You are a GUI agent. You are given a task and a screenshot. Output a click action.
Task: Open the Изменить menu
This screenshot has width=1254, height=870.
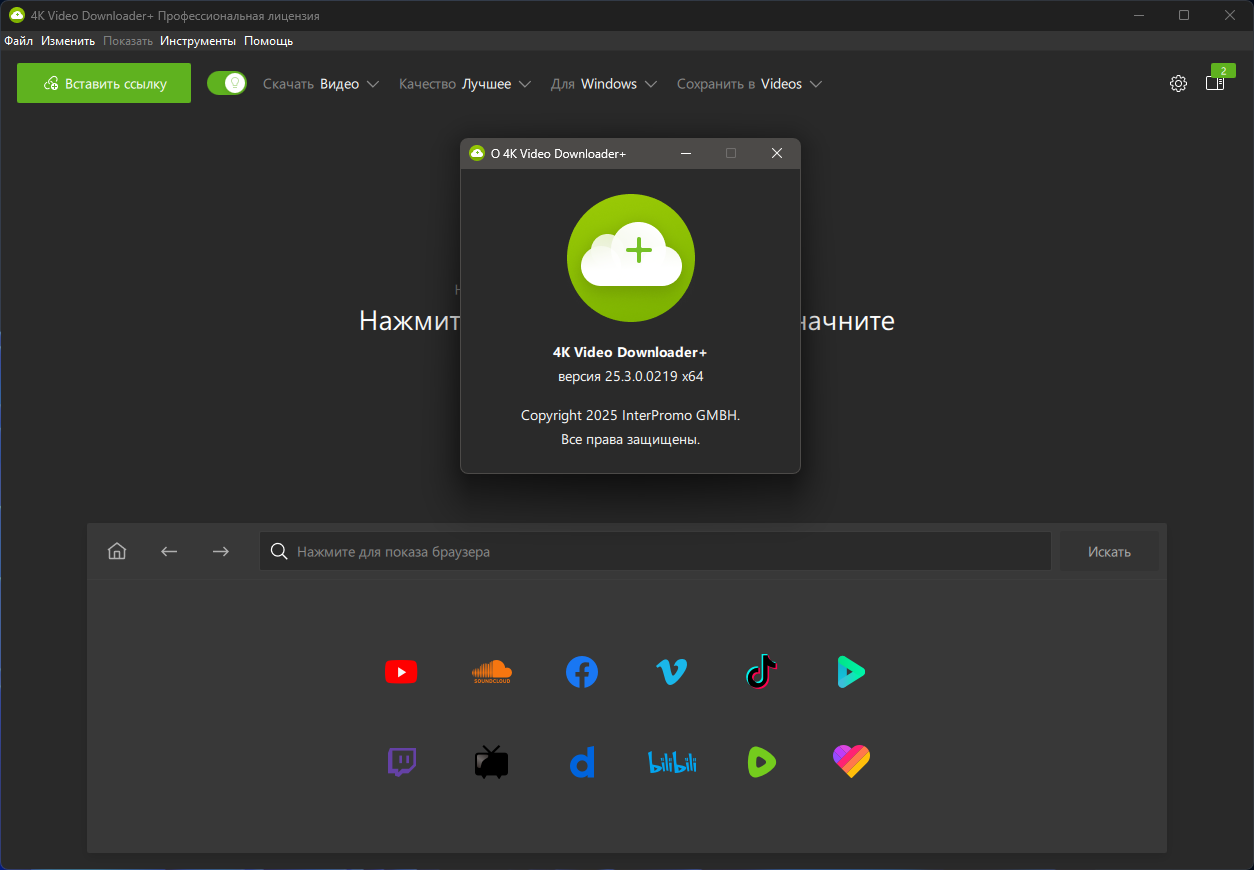(x=68, y=41)
